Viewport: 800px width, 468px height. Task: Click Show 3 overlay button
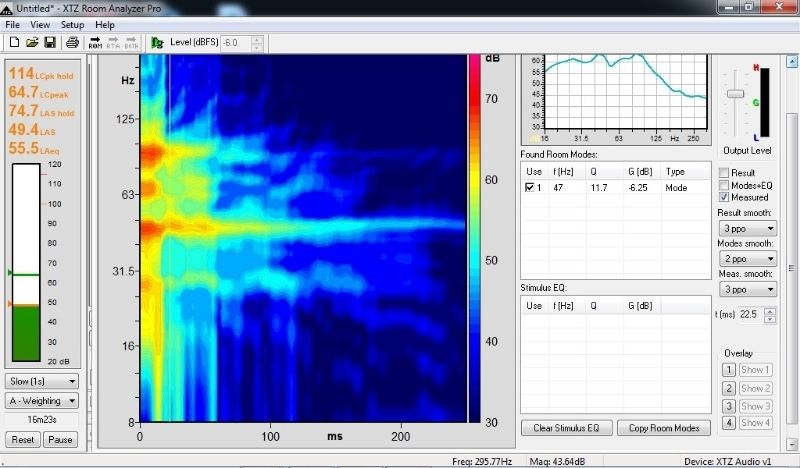[x=755, y=406]
